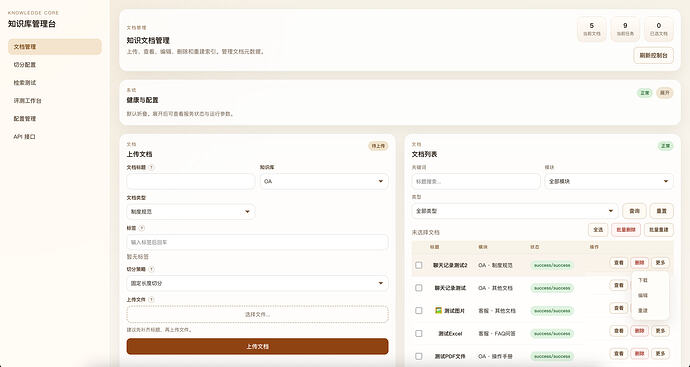Click the 输入标签后回车 tag input
Viewport: 690px width, 367px height.
(257, 242)
